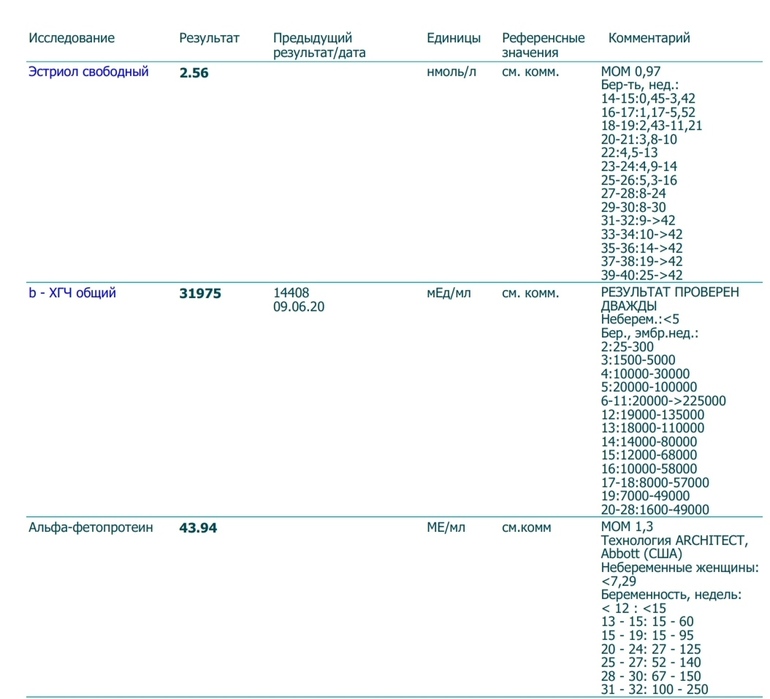Open the "Эстриол свободный" test name
The width and height of the screenshot is (770, 699).
[x=88, y=72]
